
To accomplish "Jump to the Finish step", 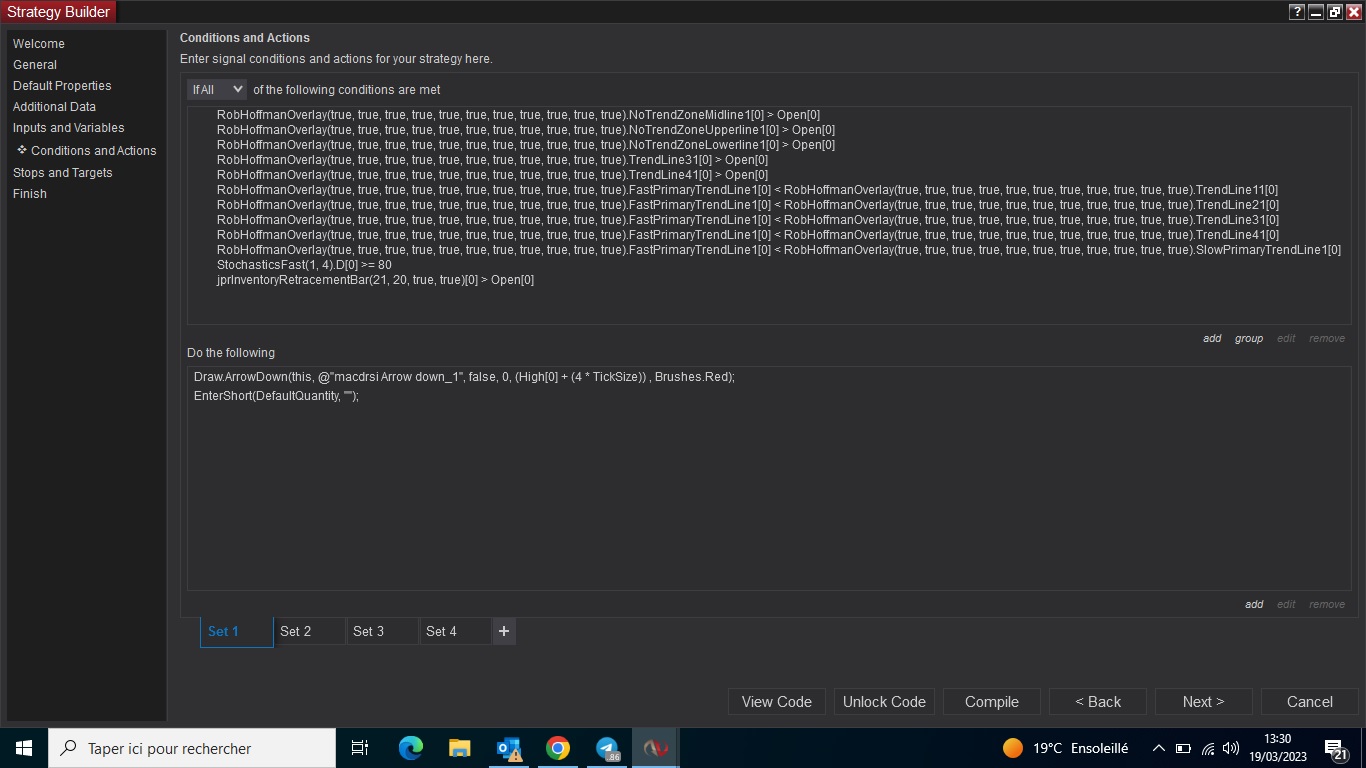I will (30, 194).
